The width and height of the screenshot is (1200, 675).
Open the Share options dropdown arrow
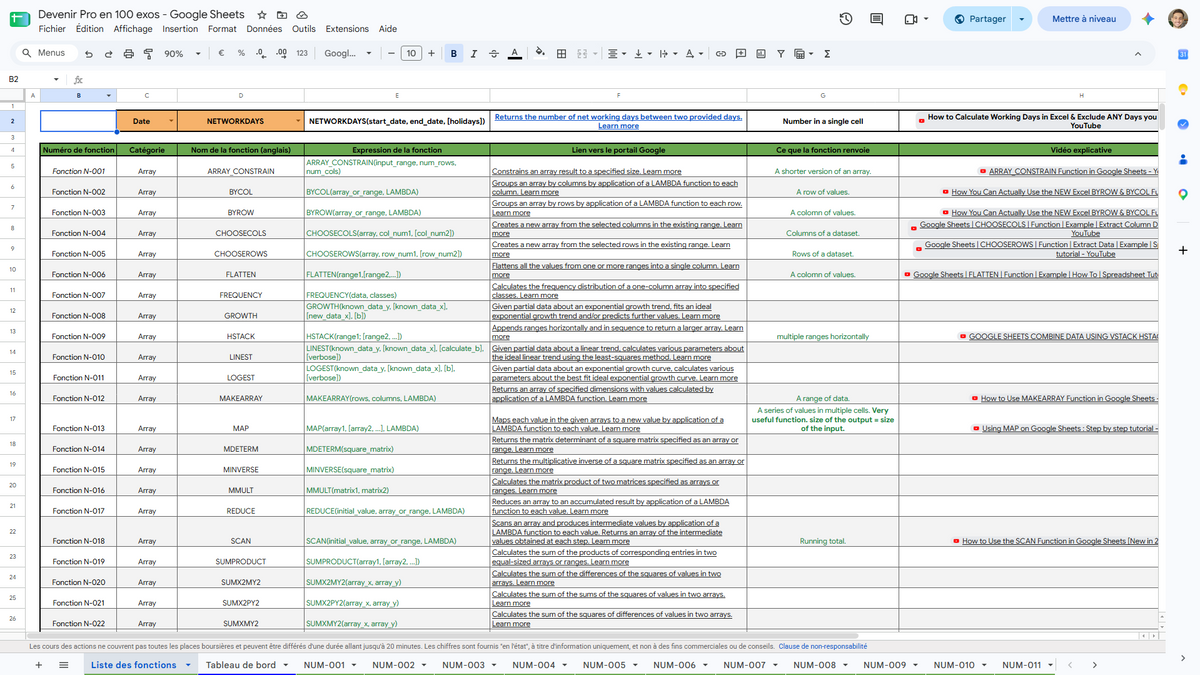1021,19
